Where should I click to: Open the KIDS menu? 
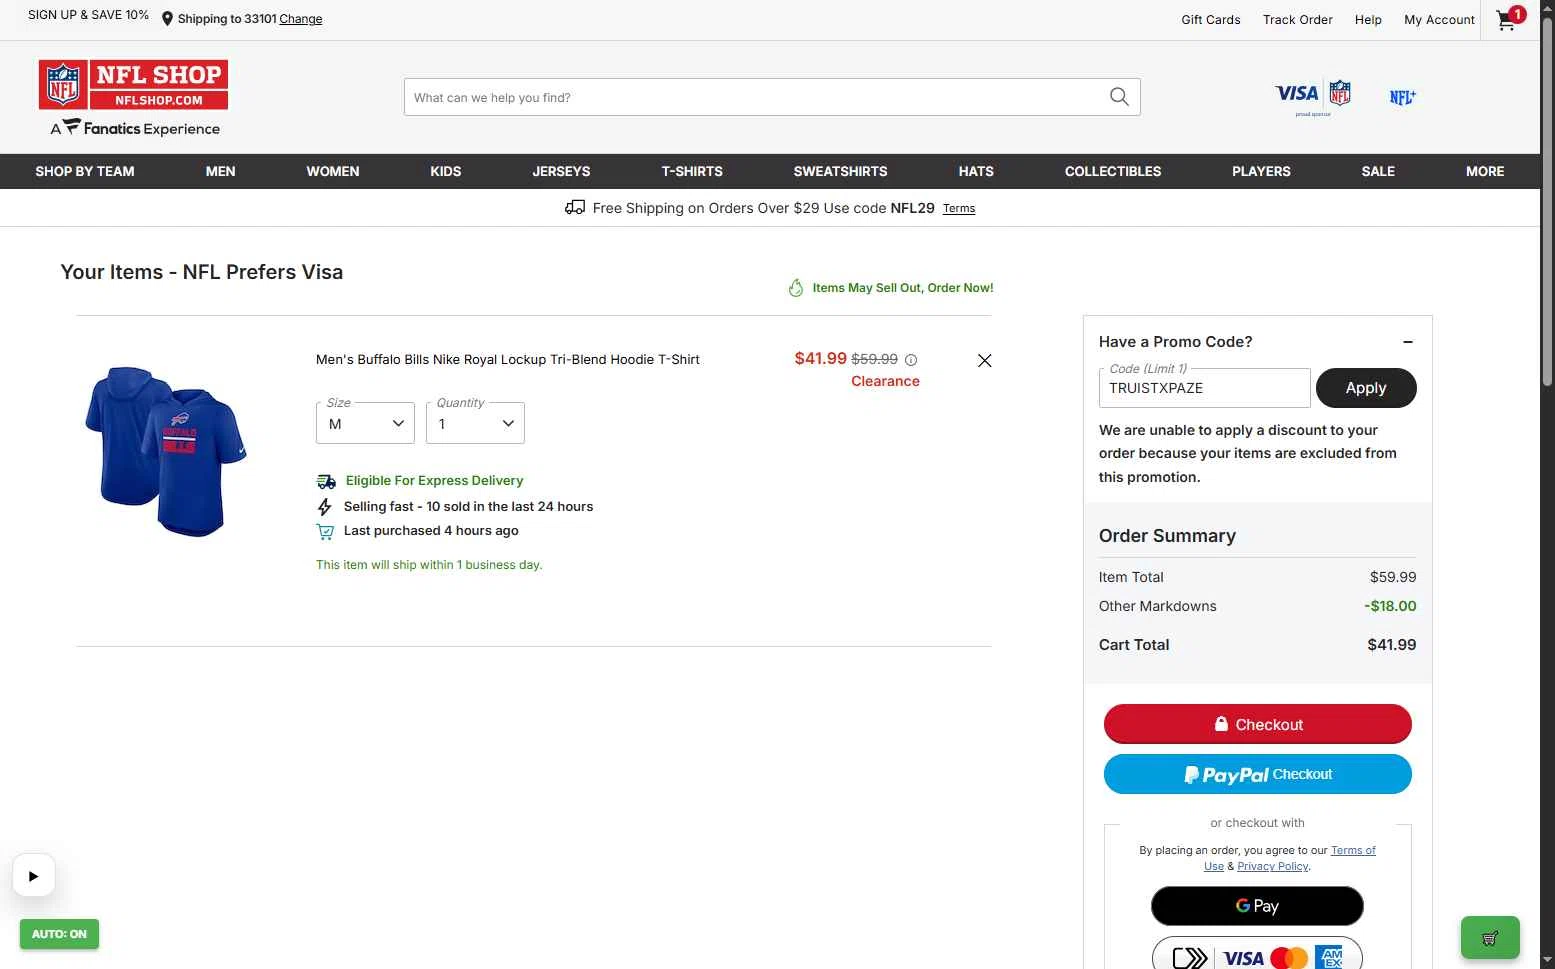pyautogui.click(x=446, y=171)
